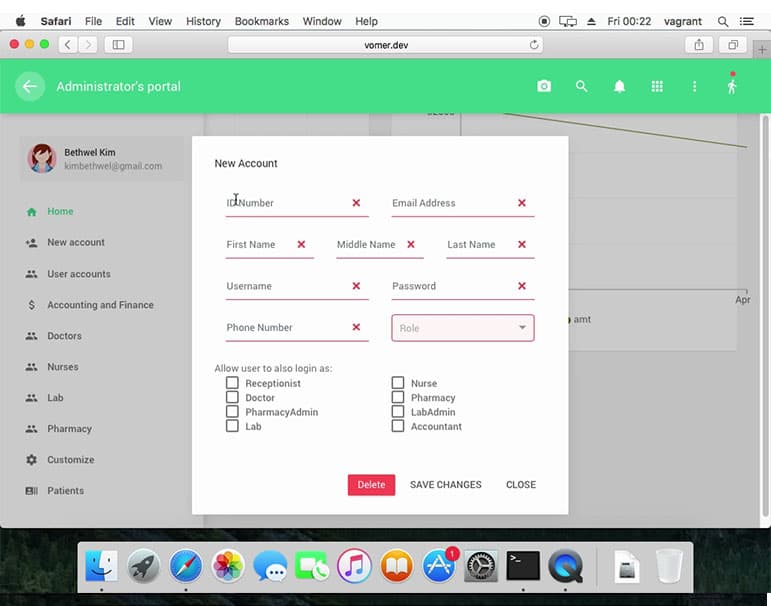Open Accounting and Finance in sidebar

tap(100, 305)
